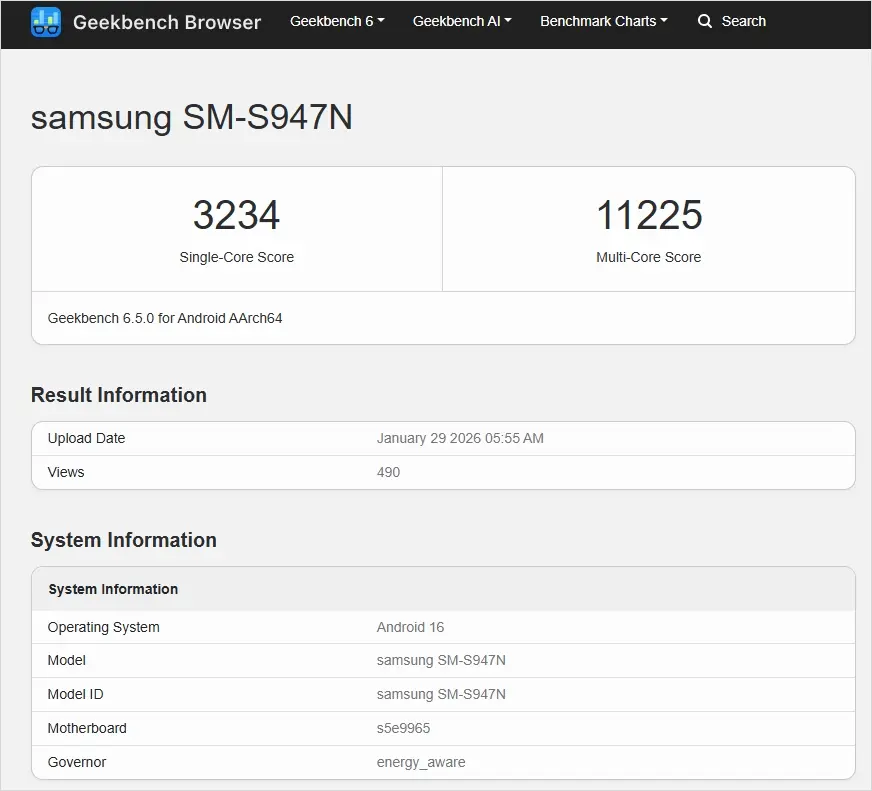Click the single-core score value 3234
The height and width of the screenshot is (791, 872).
[236, 215]
